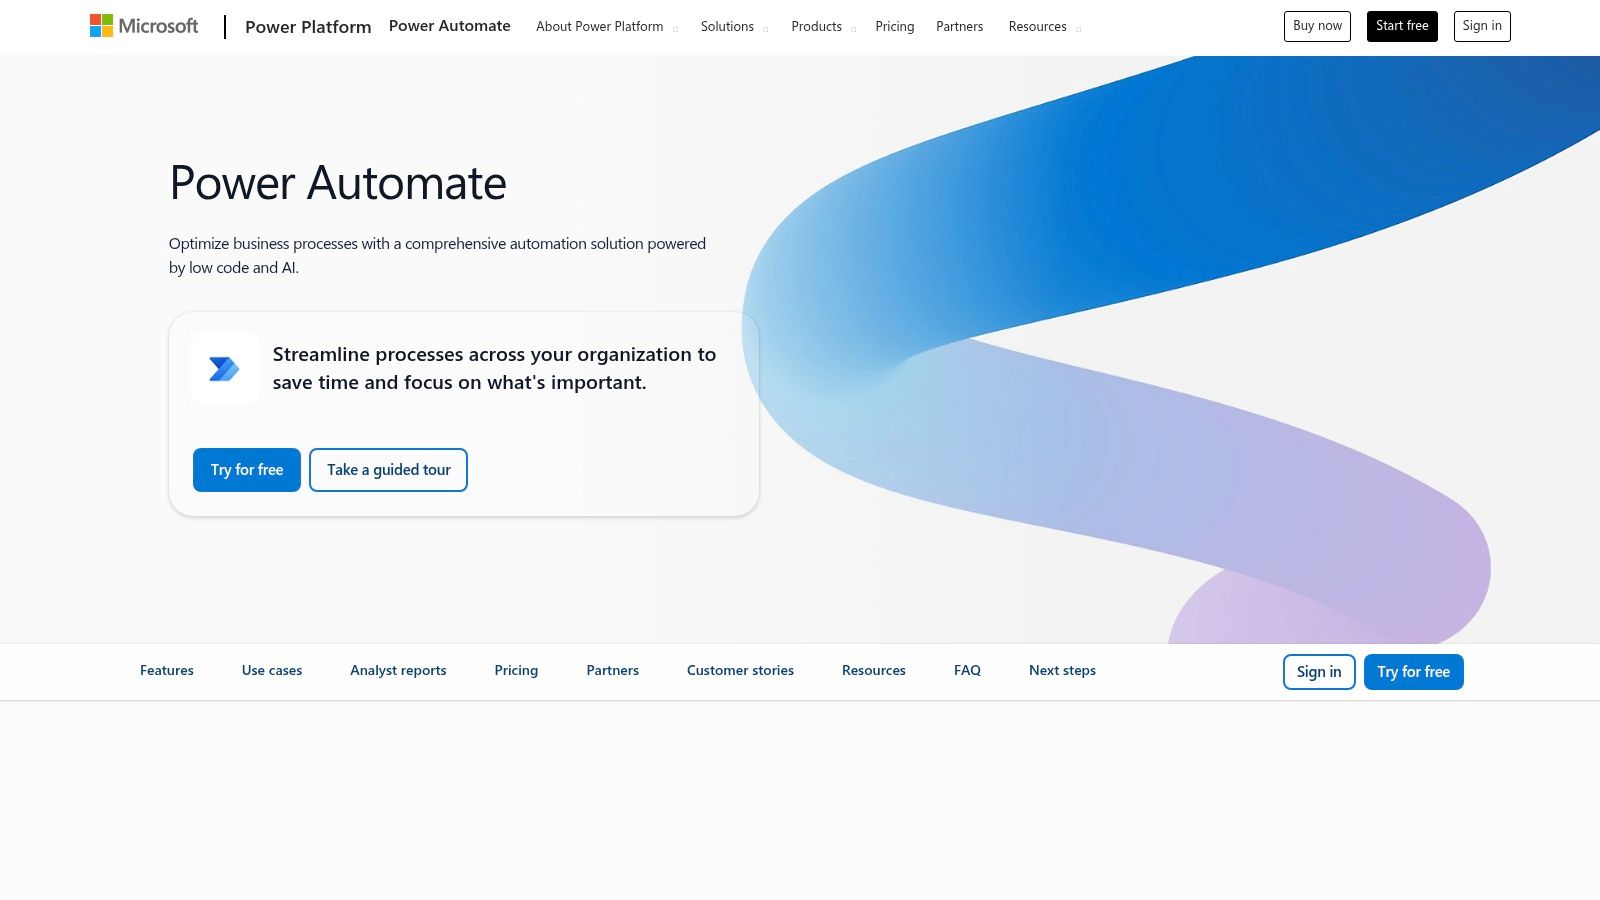
Task: Click Sign in at the top right
Action: 1482,26
